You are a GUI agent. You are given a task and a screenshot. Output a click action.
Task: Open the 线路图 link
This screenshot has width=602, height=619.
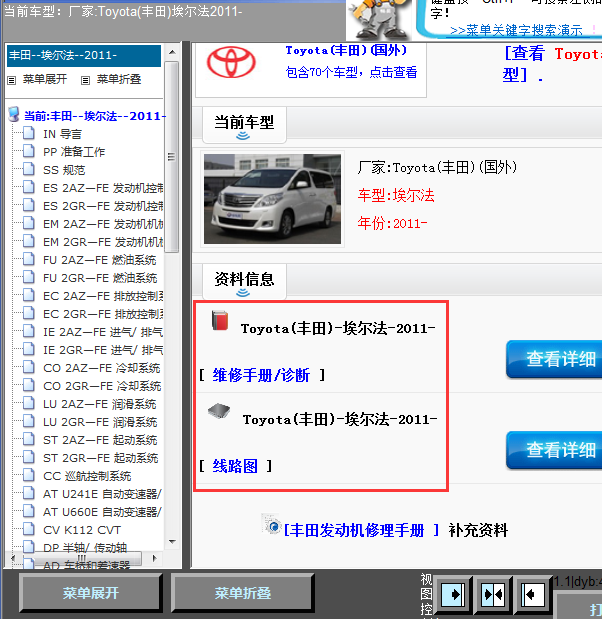click(235, 466)
